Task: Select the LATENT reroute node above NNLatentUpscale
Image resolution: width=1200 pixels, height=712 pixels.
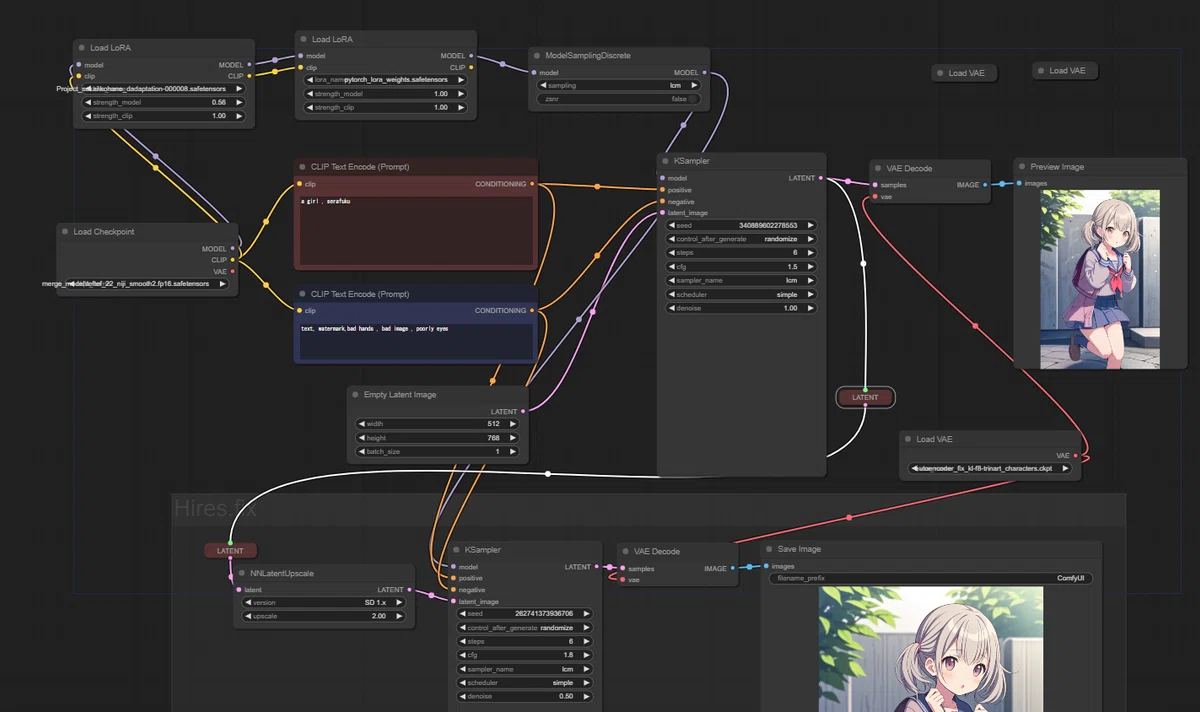Action: [230, 550]
